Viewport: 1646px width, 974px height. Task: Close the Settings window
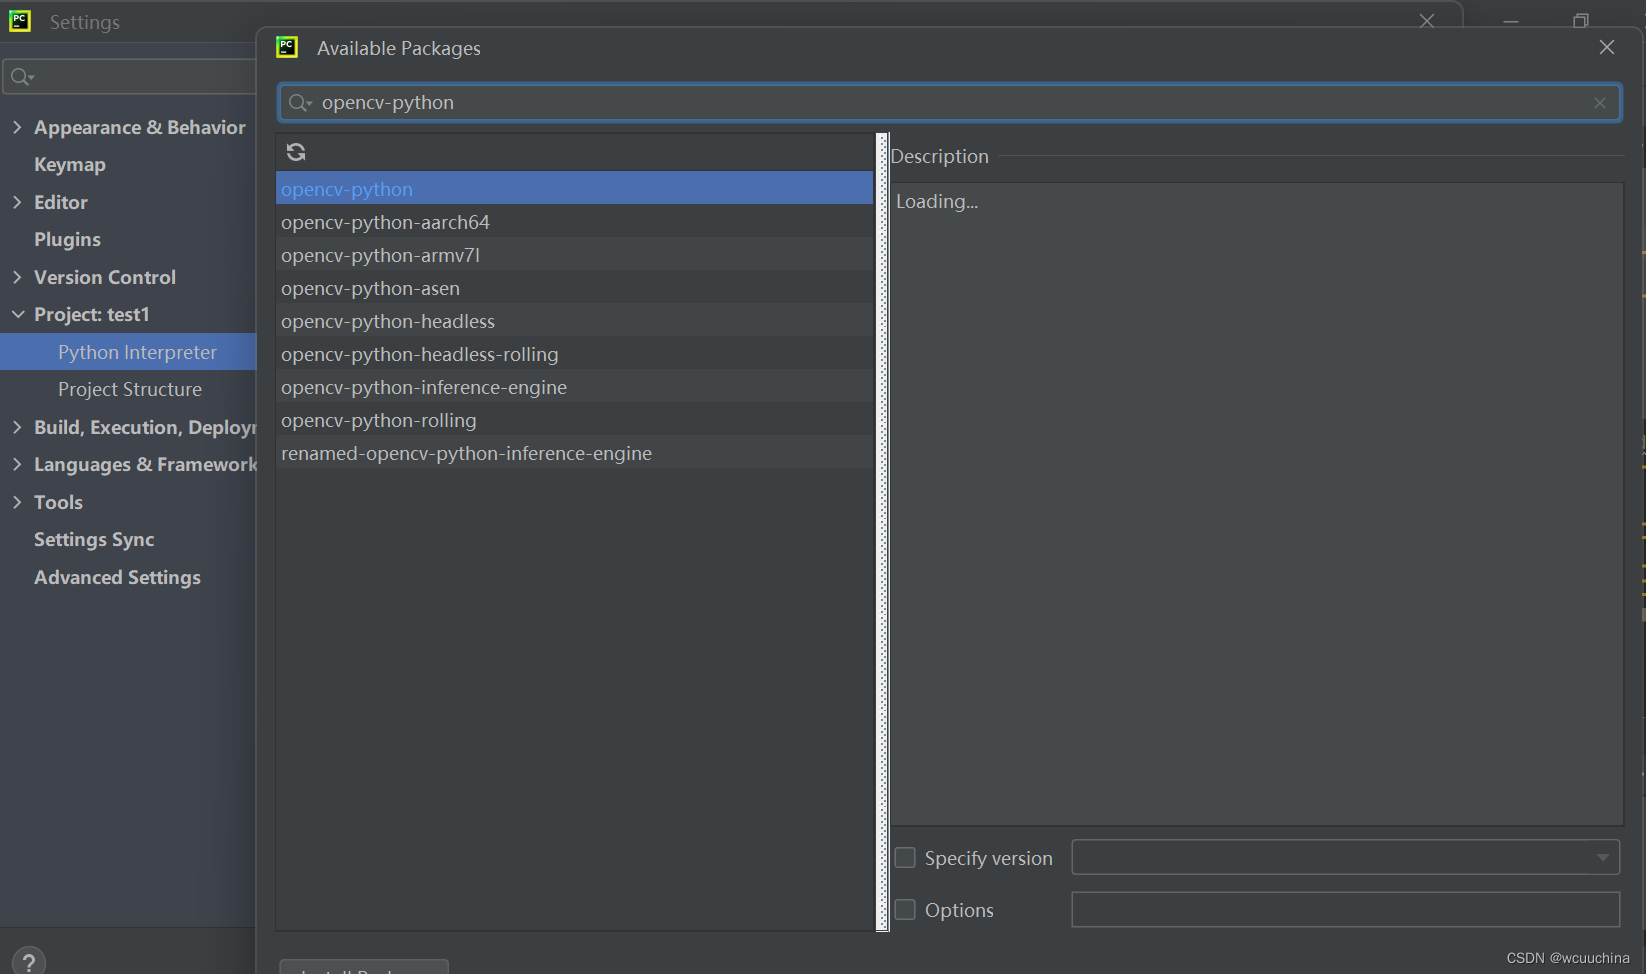(1427, 21)
